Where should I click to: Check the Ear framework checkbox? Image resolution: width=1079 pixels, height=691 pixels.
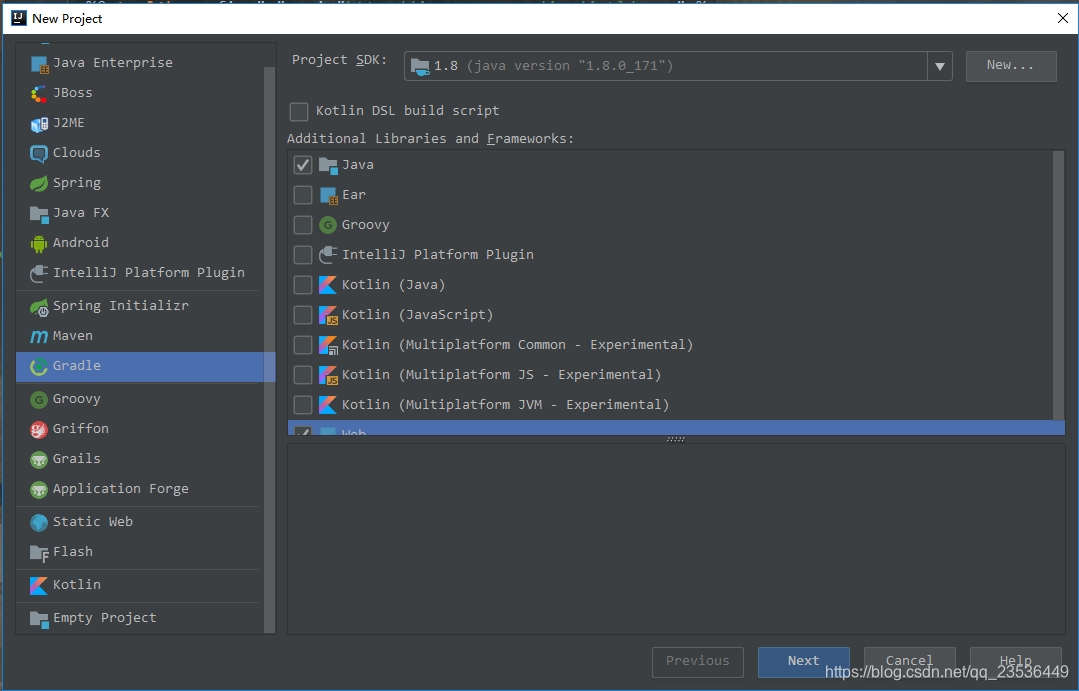[303, 195]
